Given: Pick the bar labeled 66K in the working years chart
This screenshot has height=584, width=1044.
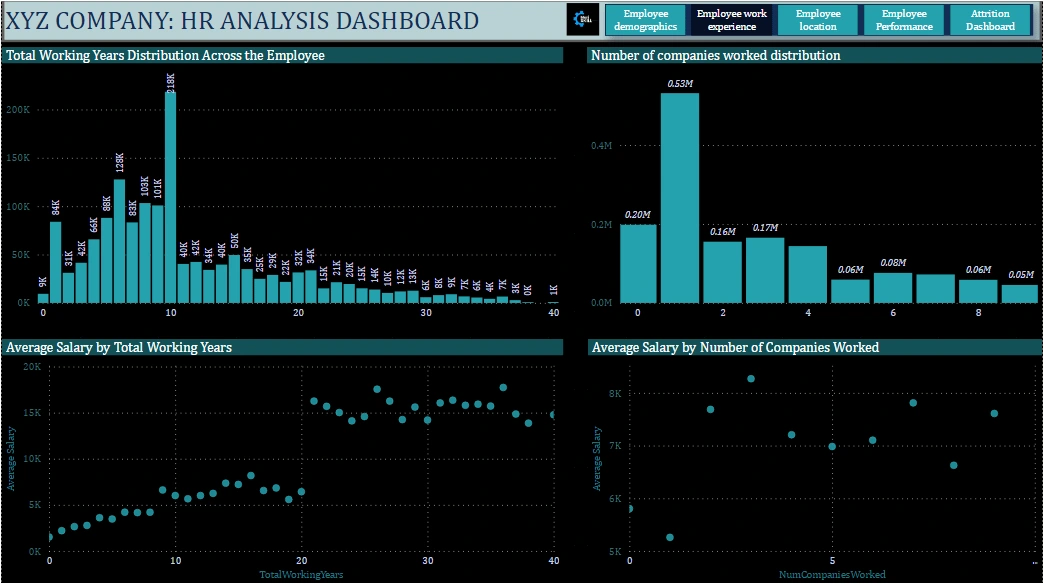Looking at the screenshot, I should click(x=94, y=271).
